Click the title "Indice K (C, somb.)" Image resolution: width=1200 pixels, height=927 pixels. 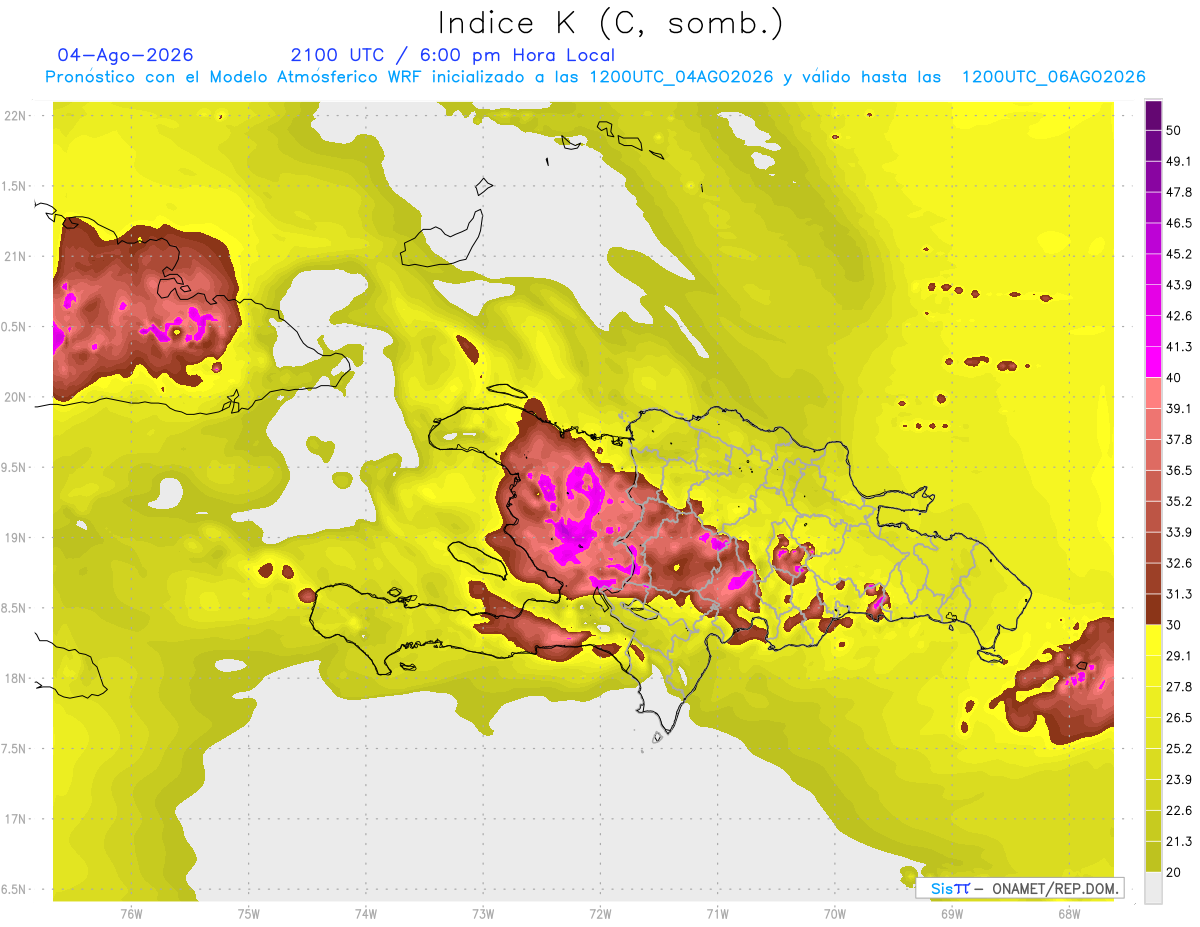pyautogui.click(x=611, y=23)
